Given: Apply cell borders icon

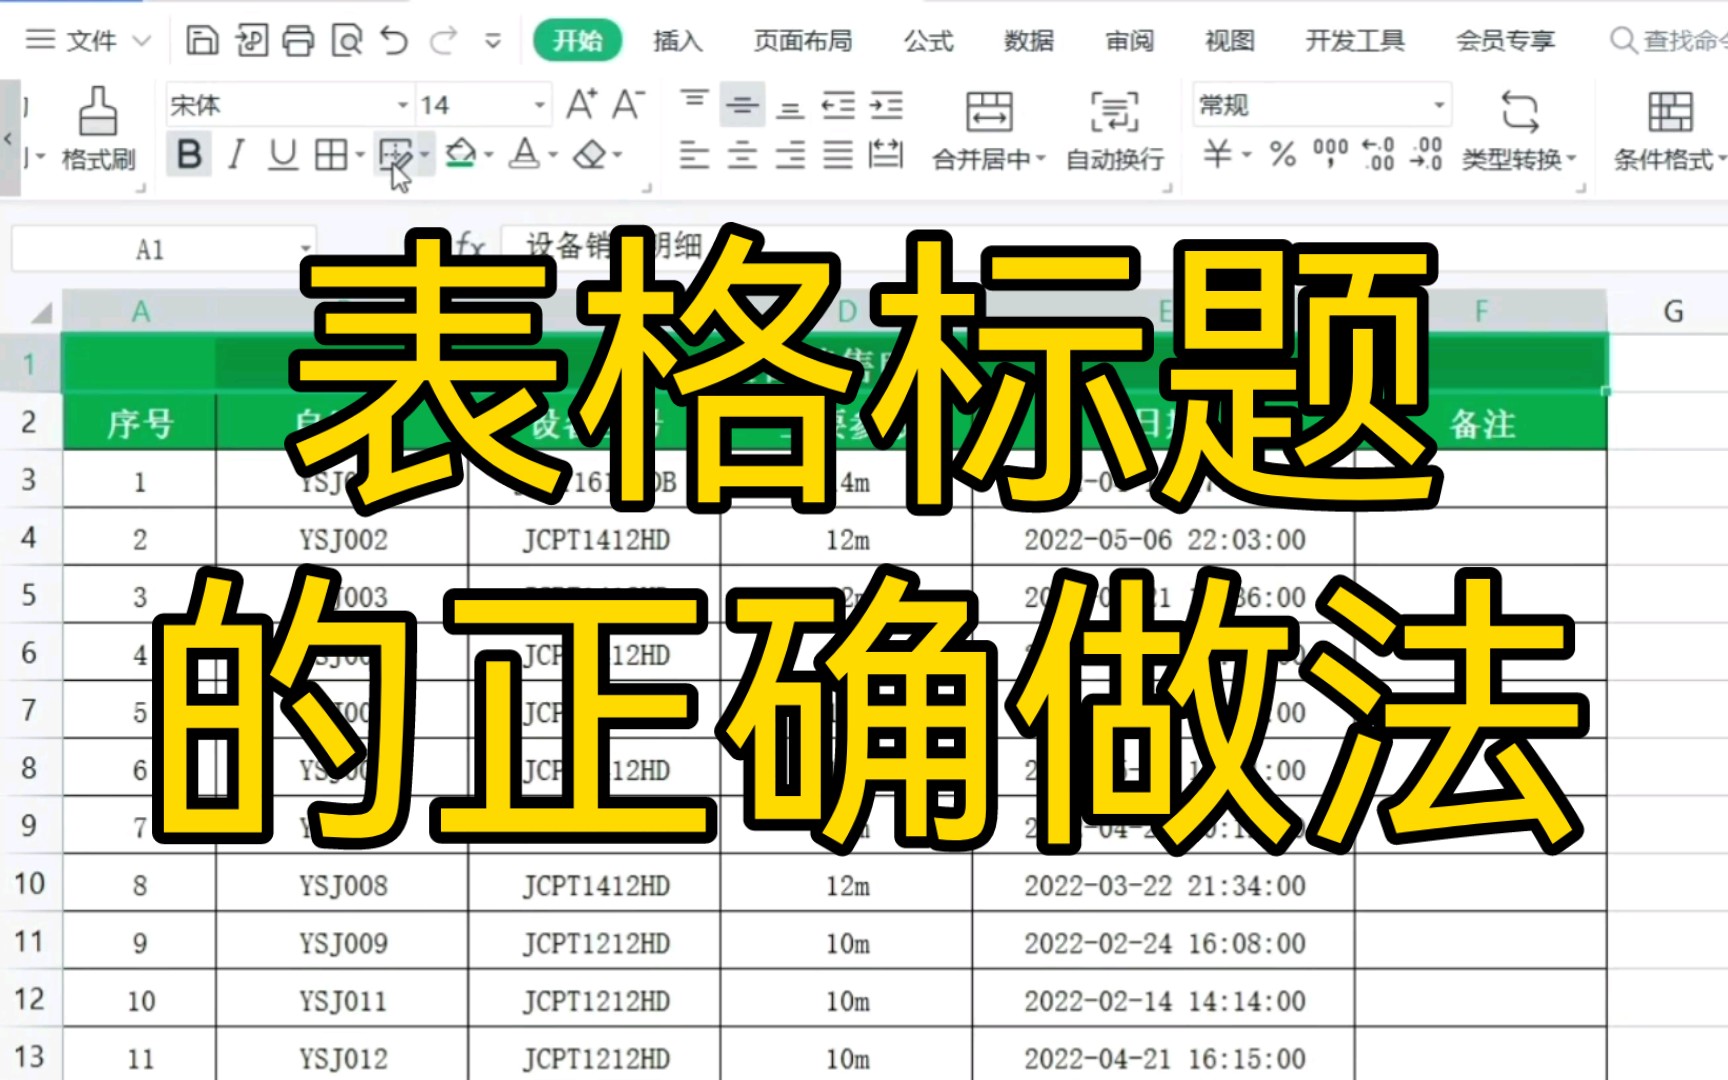Looking at the screenshot, I should [x=331, y=155].
